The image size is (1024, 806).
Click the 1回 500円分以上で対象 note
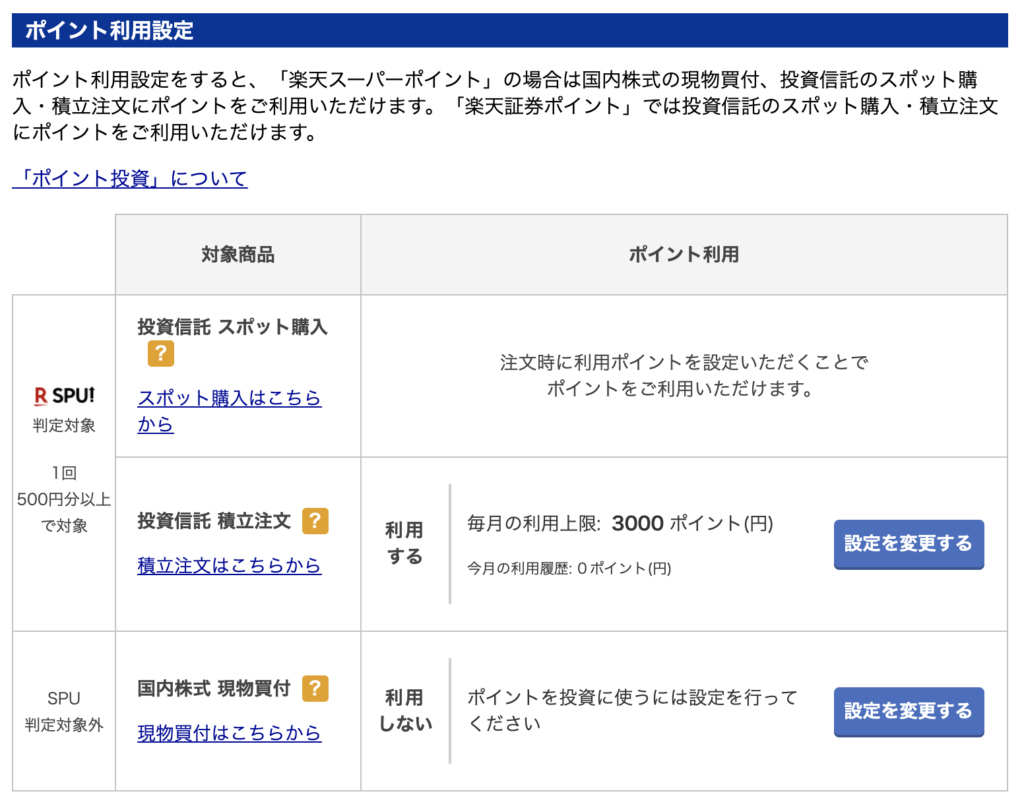coord(64,499)
